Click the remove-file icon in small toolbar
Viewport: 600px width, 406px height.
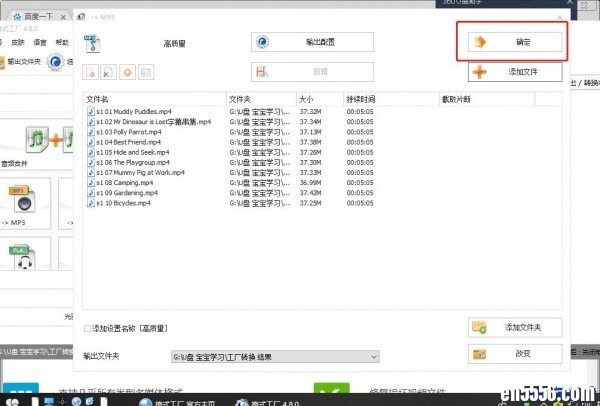click(x=91, y=72)
